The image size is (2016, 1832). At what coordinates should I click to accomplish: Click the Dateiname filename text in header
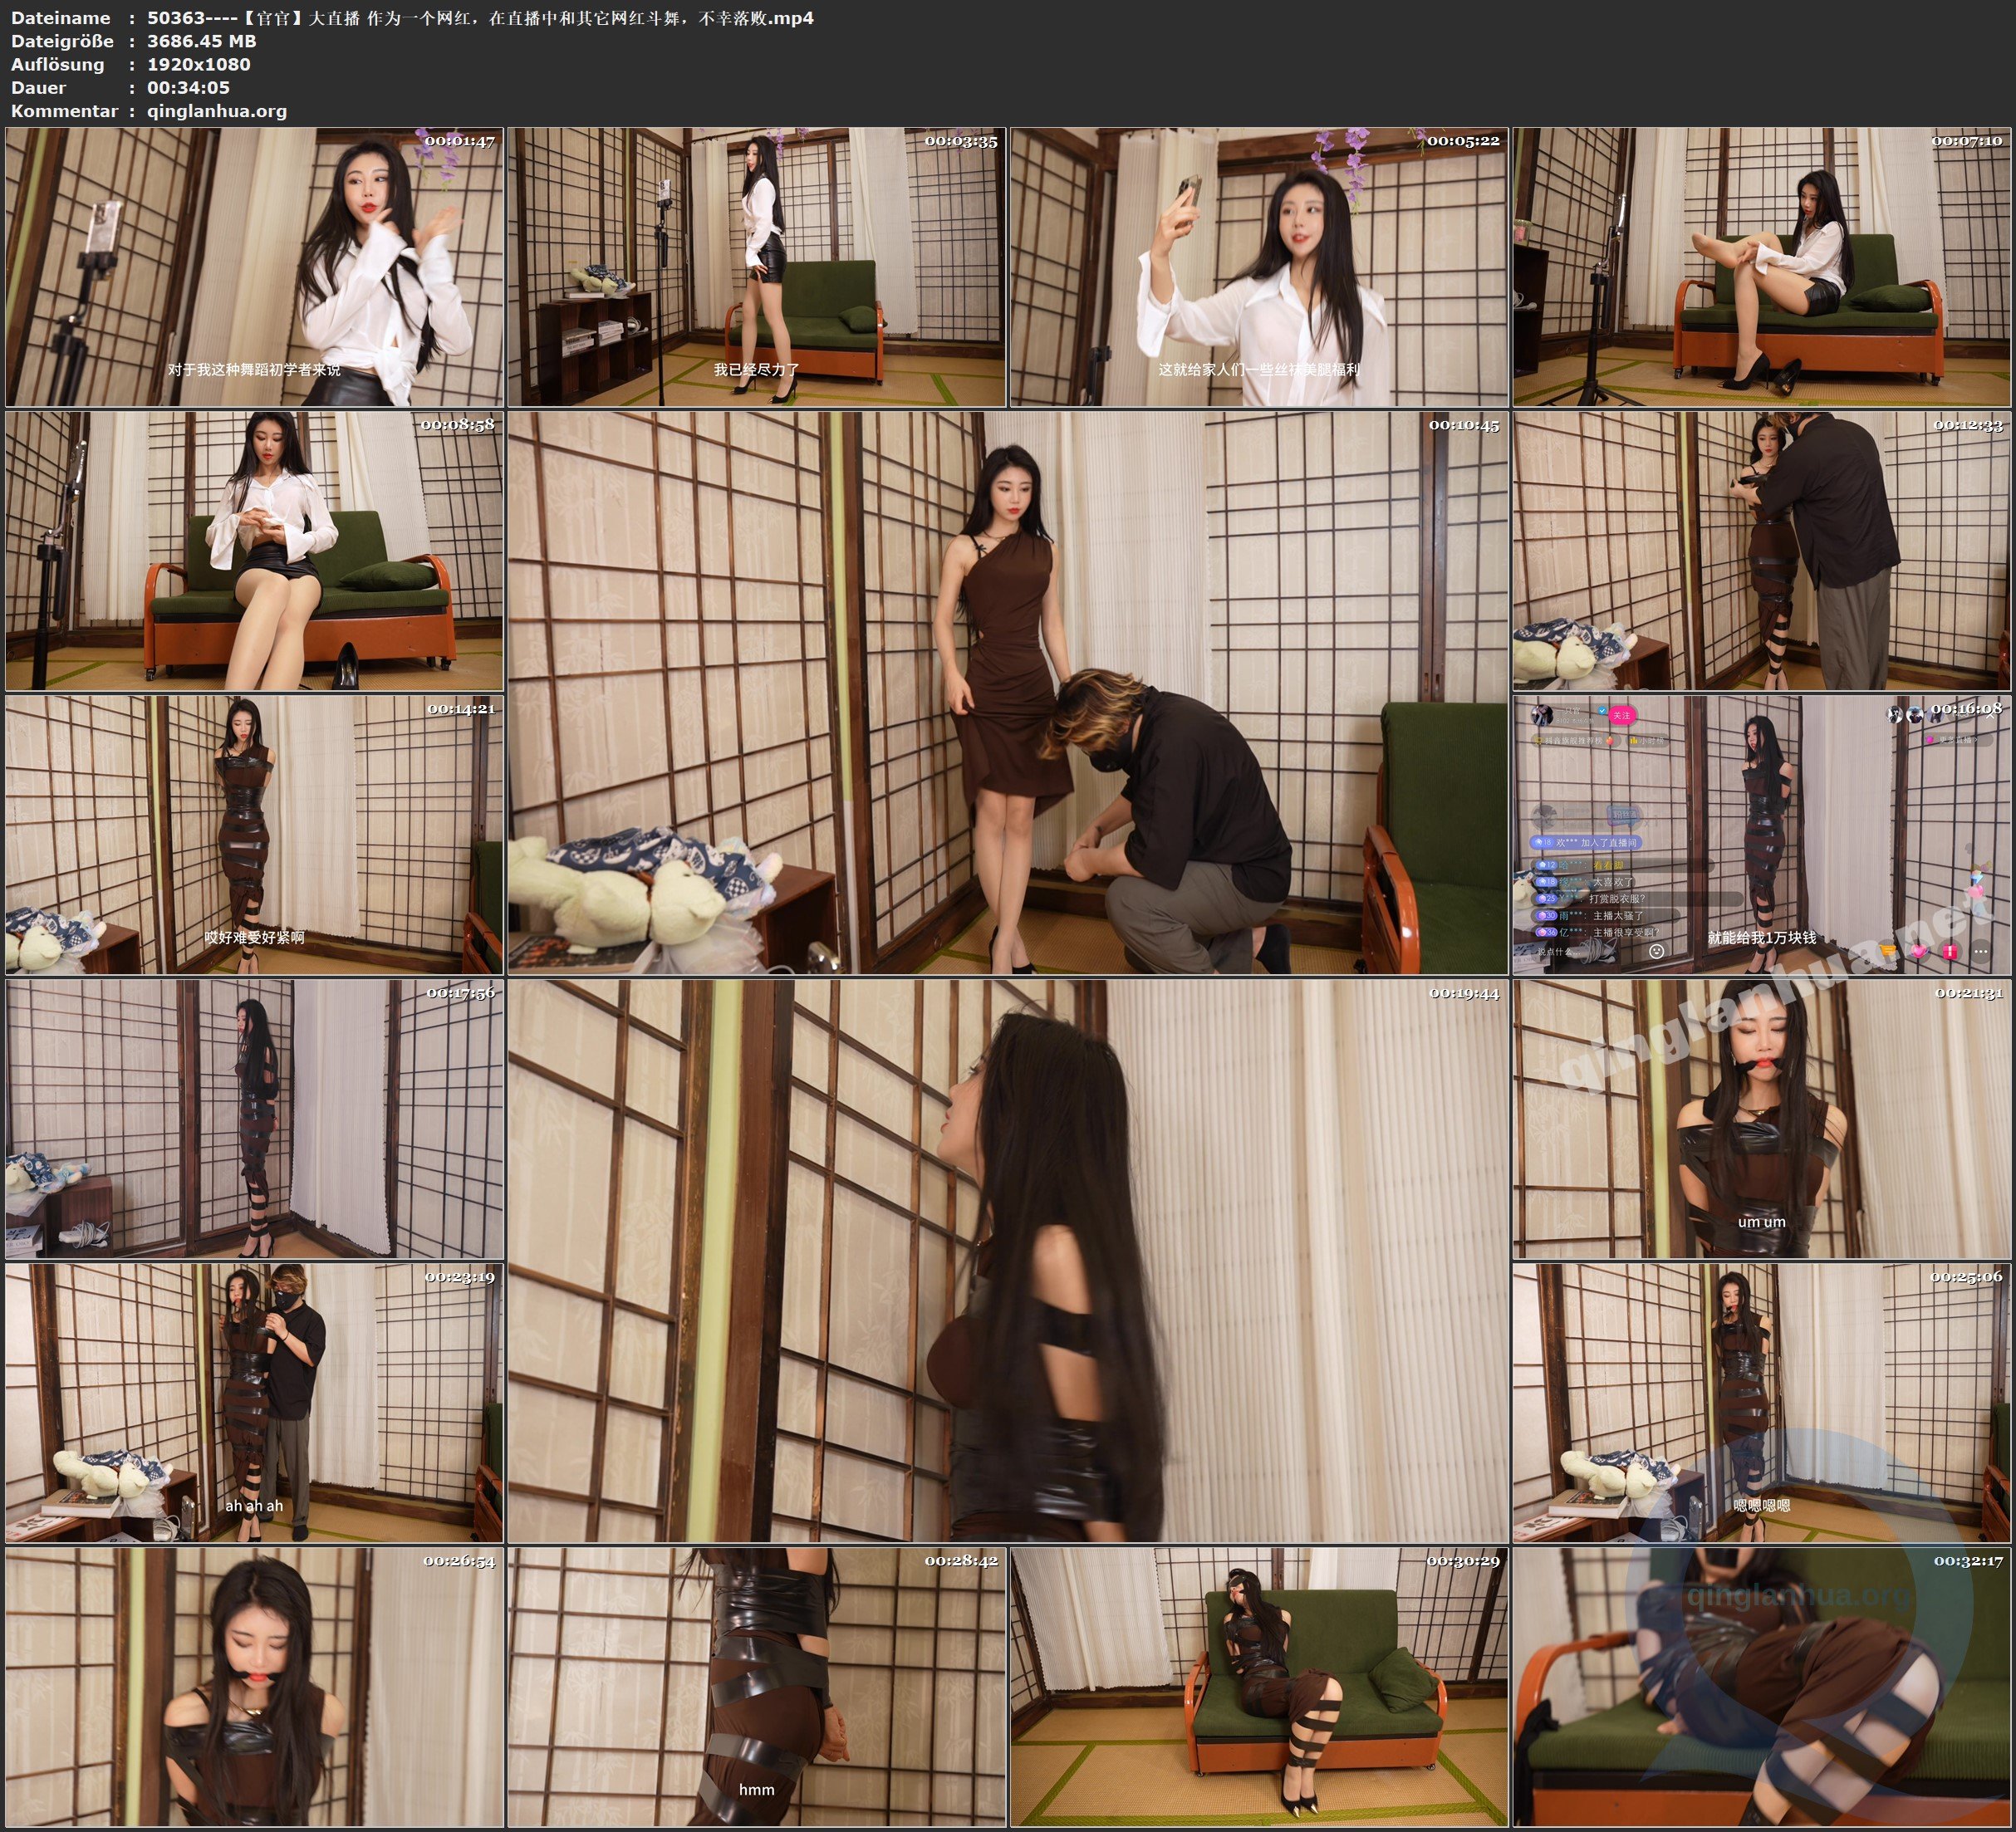480,18
